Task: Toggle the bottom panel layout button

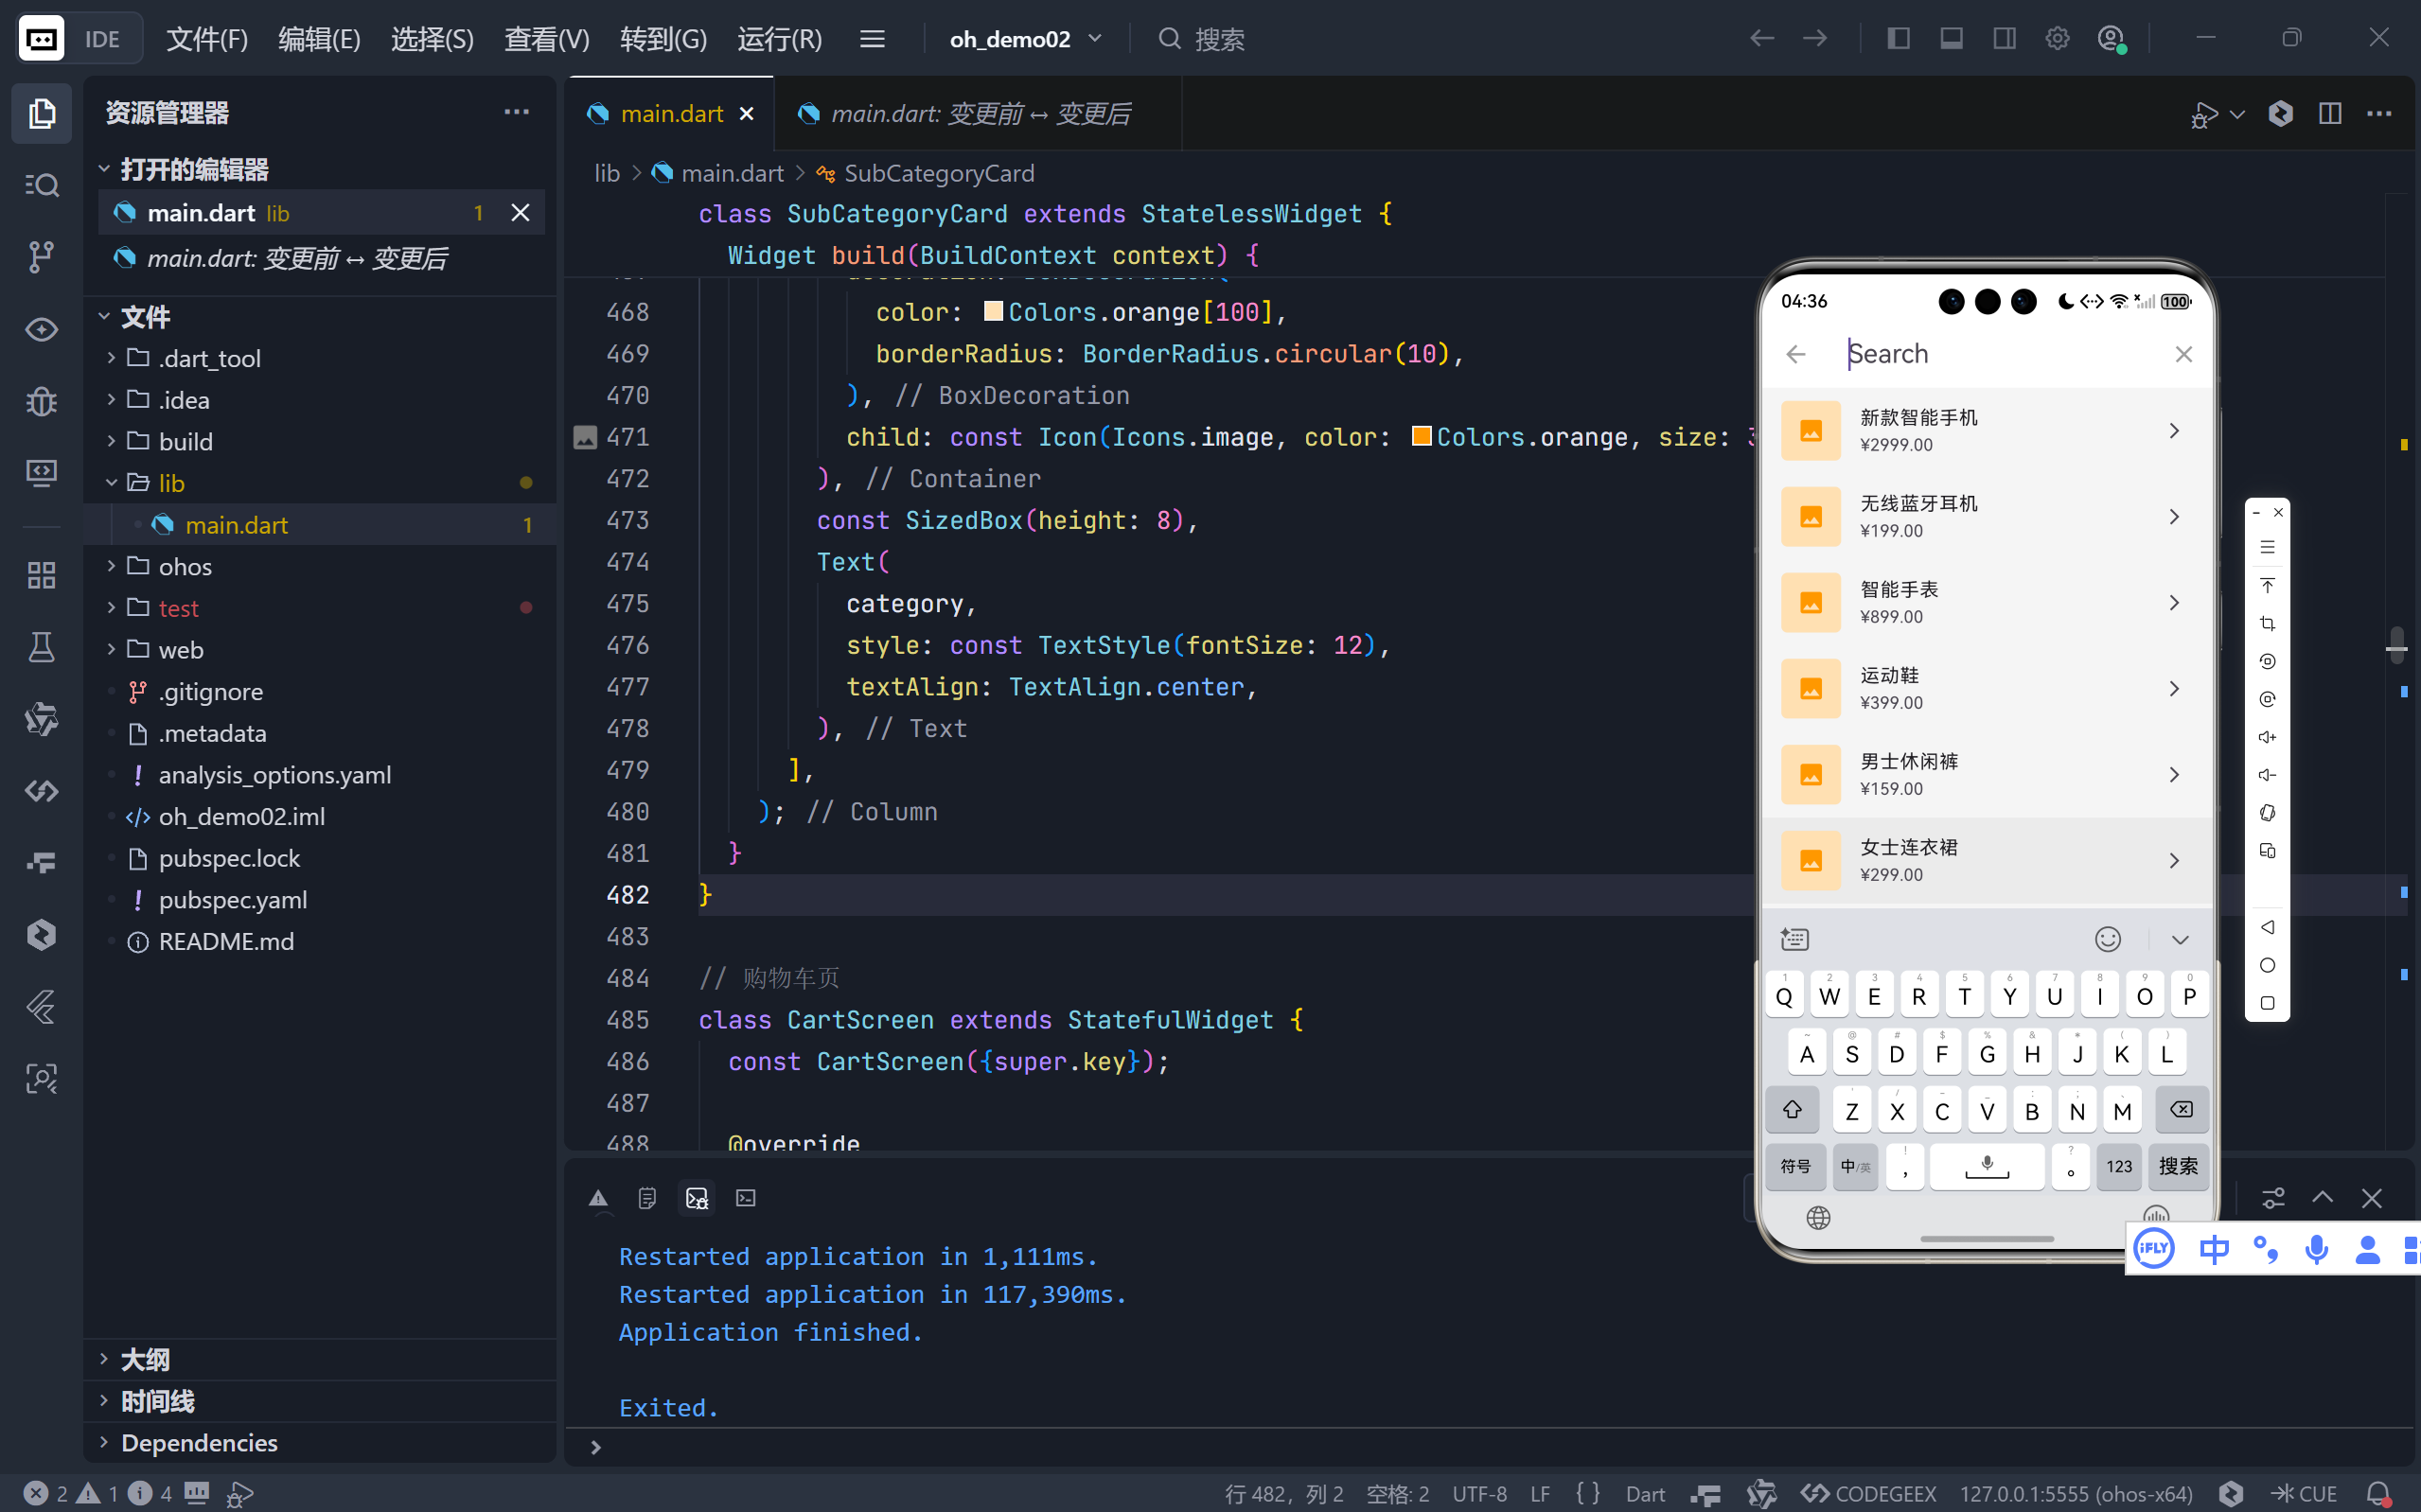Action: [x=1951, y=39]
